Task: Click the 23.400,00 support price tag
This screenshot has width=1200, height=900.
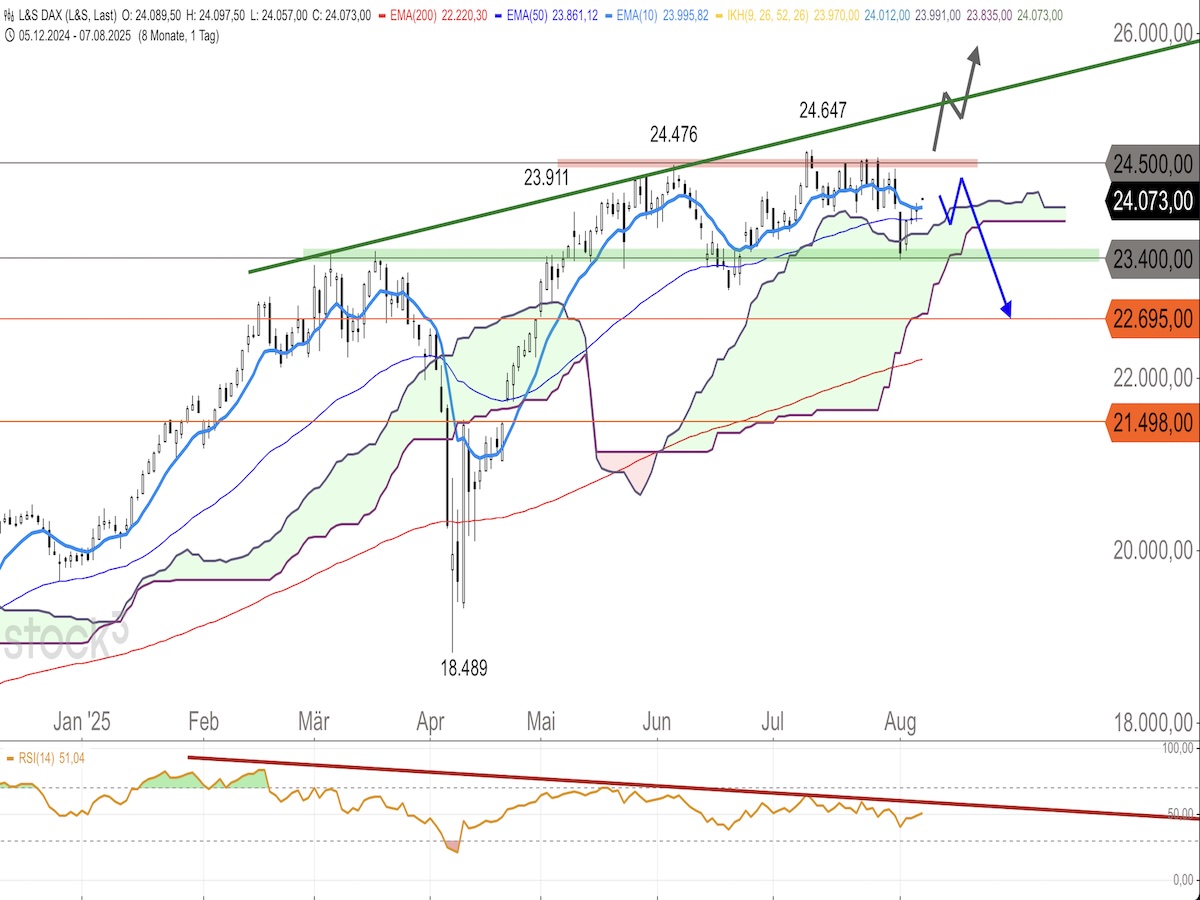Action: pos(1152,259)
